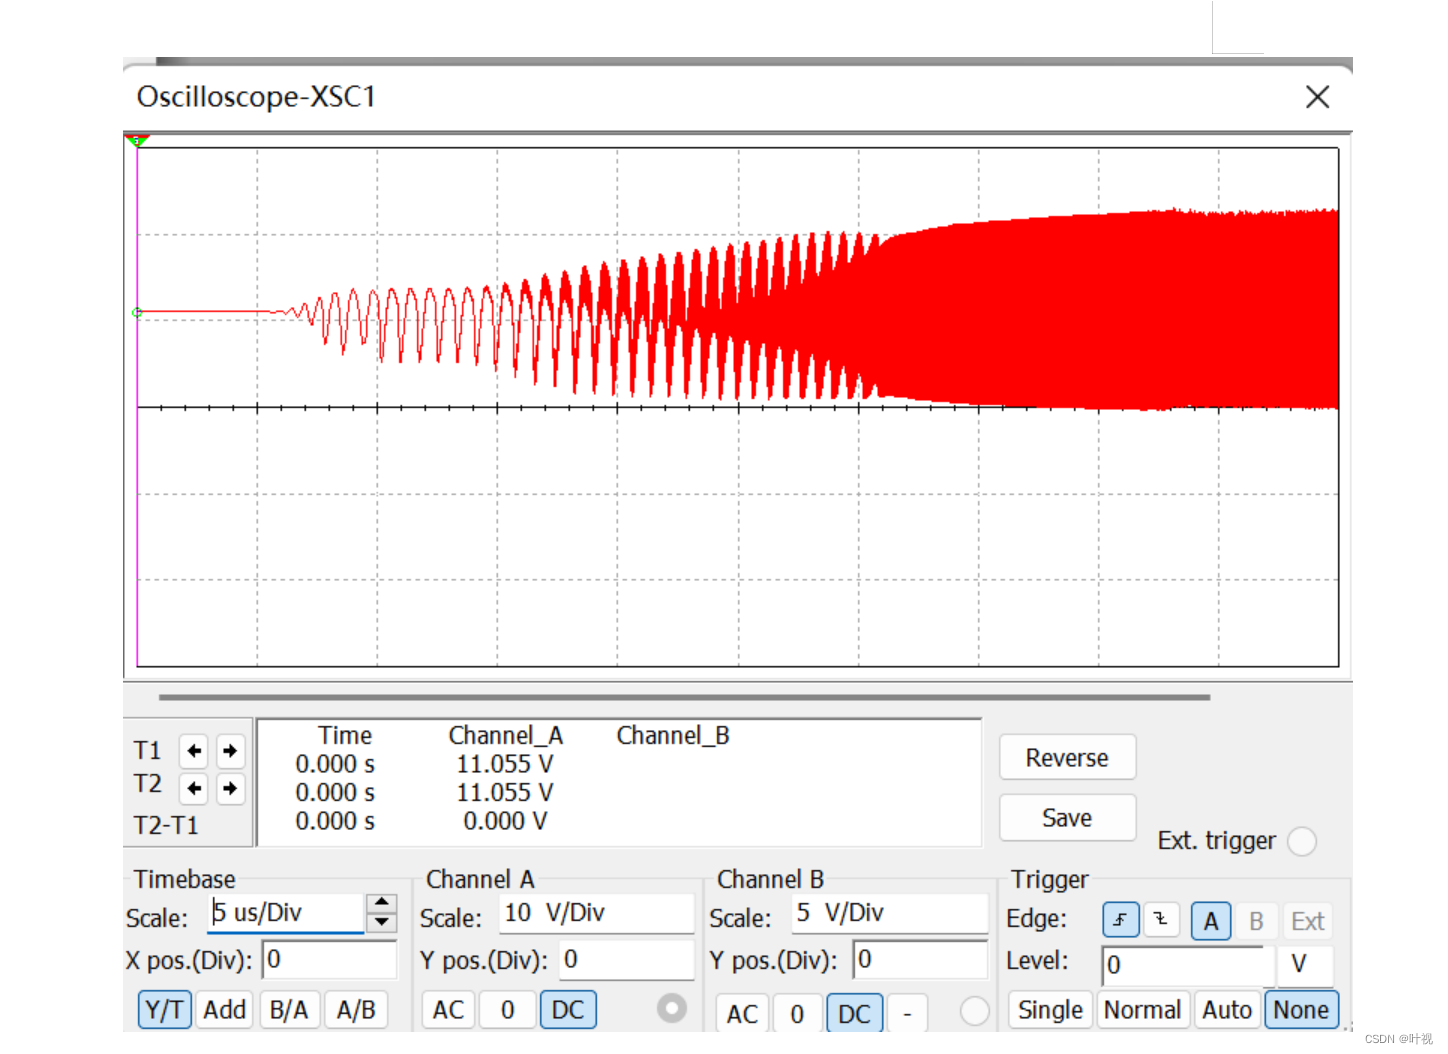
Task: Decrease timebase scale with down stepper
Action: tap(381, 922)
